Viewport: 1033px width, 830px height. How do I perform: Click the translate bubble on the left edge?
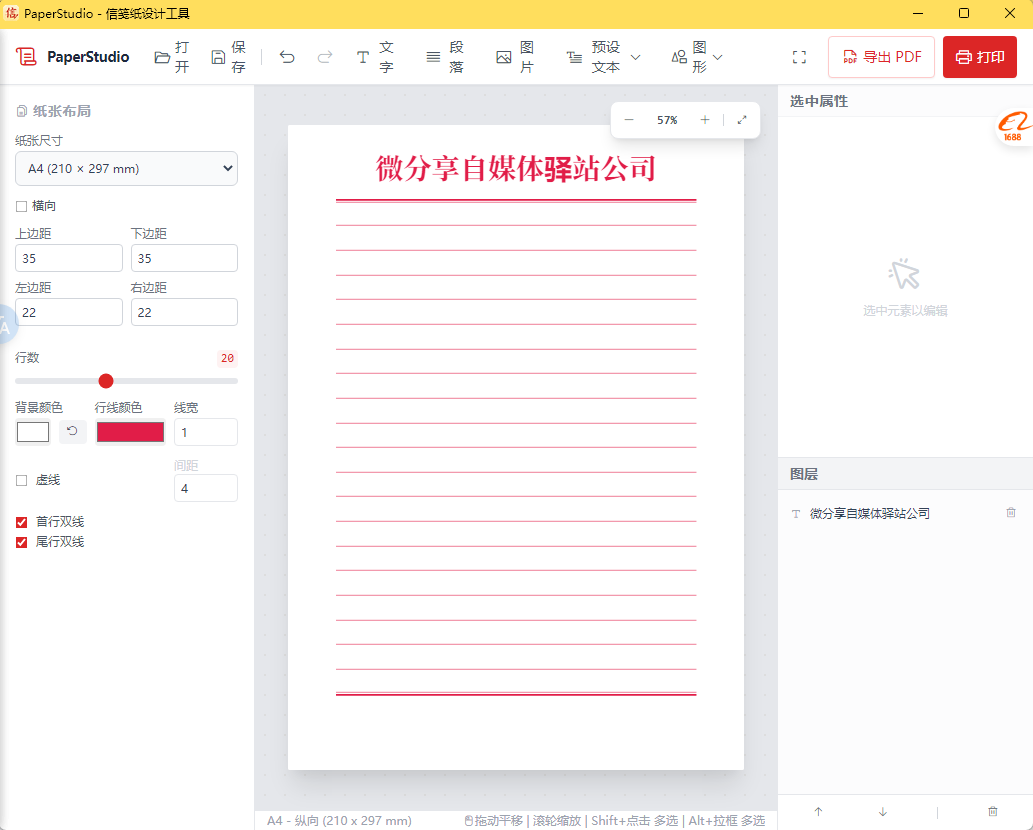[5, 324]
